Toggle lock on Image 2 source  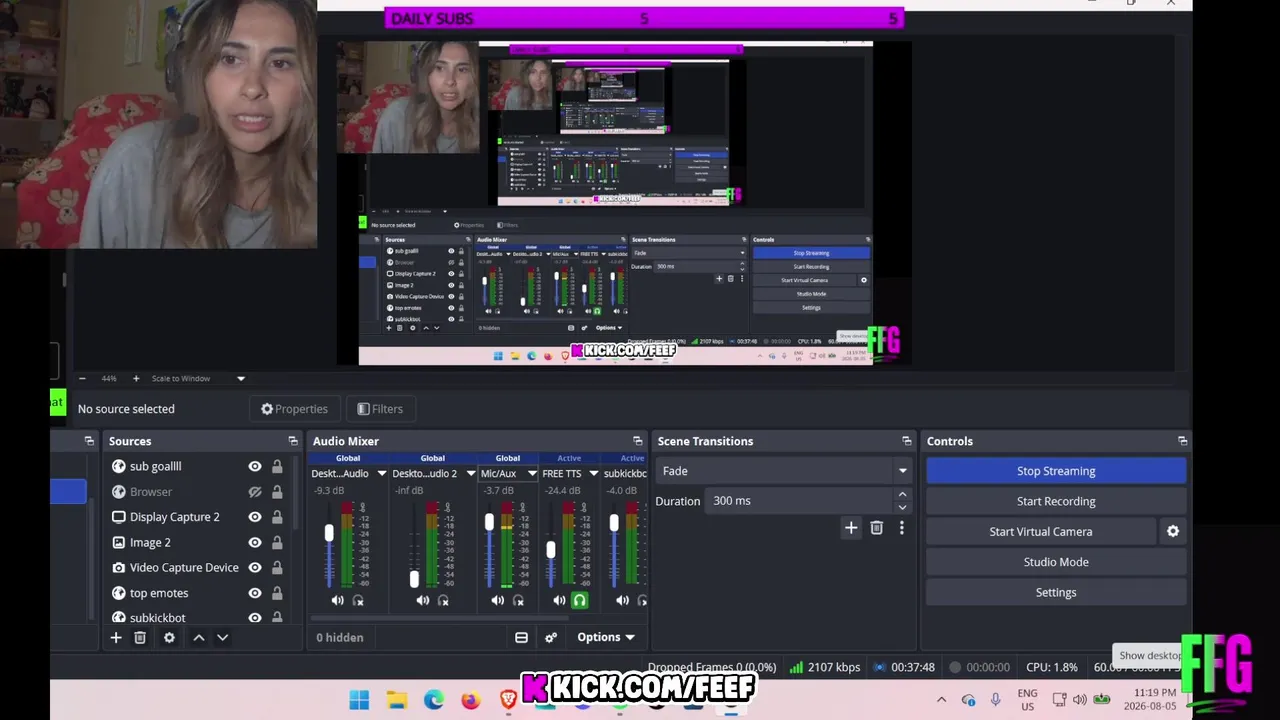click(x=277, y=542)
